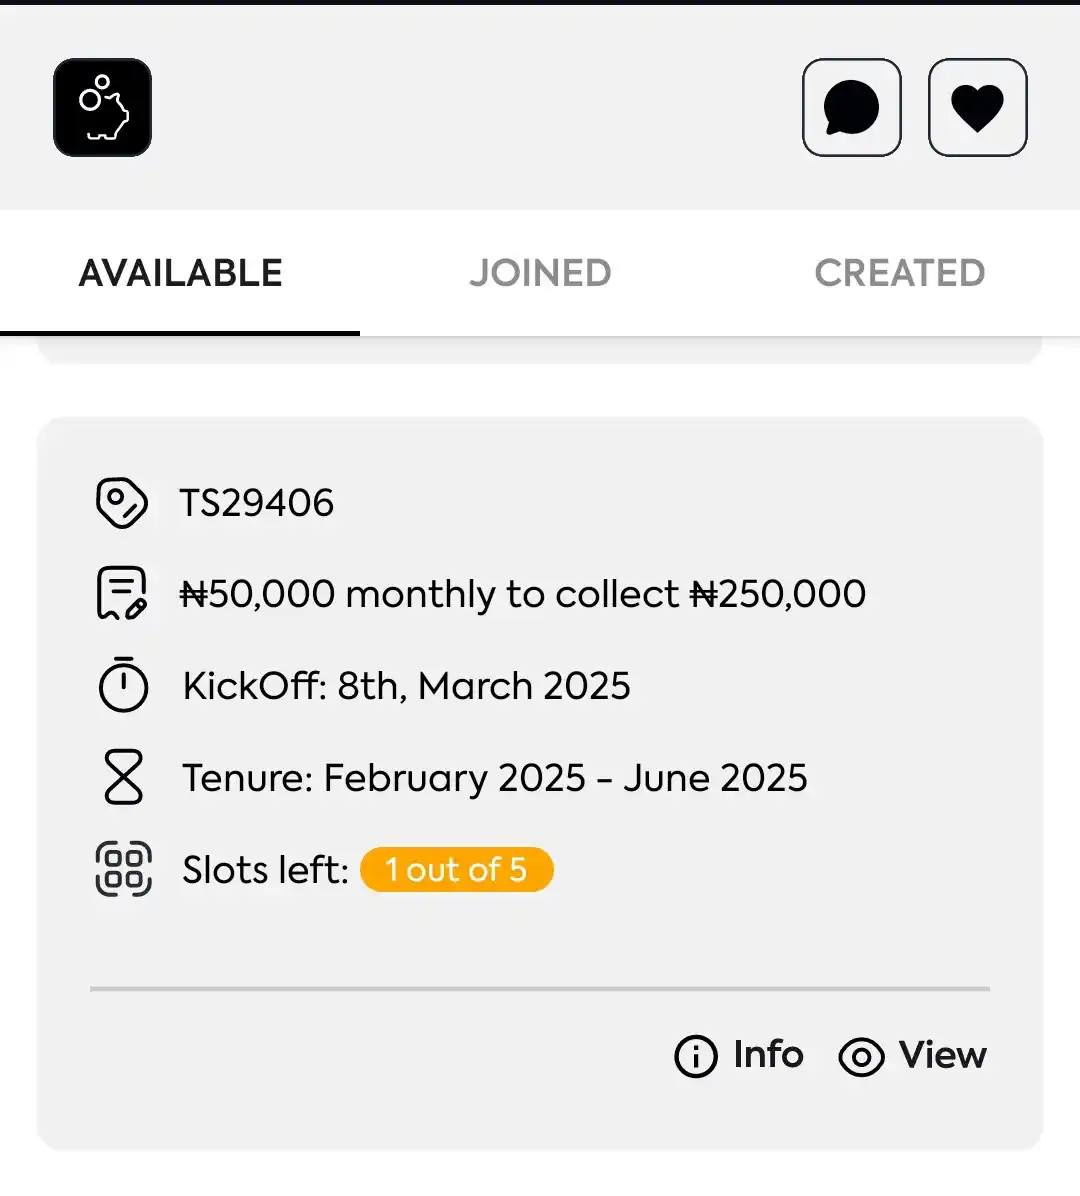This screenshot has height=1196, width=1080.
Task: Click the hourglass icon next to Tenure
Action: pos(124,776)
